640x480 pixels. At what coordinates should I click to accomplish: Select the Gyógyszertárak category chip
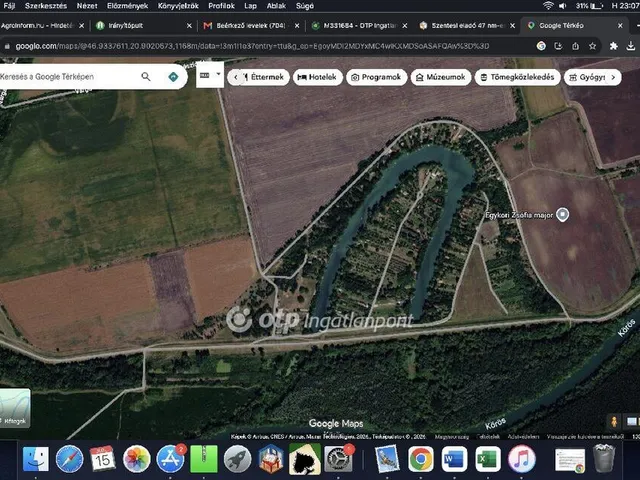pyautogui.click(x=587, y=77)
